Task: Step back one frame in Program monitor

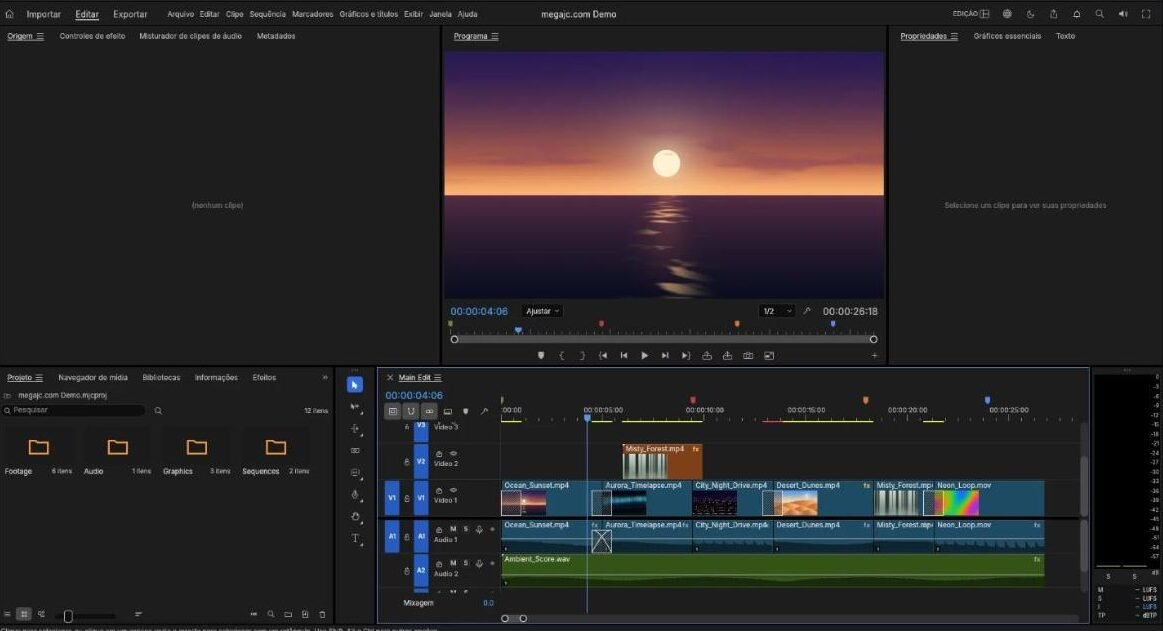Action: [624, 356]
